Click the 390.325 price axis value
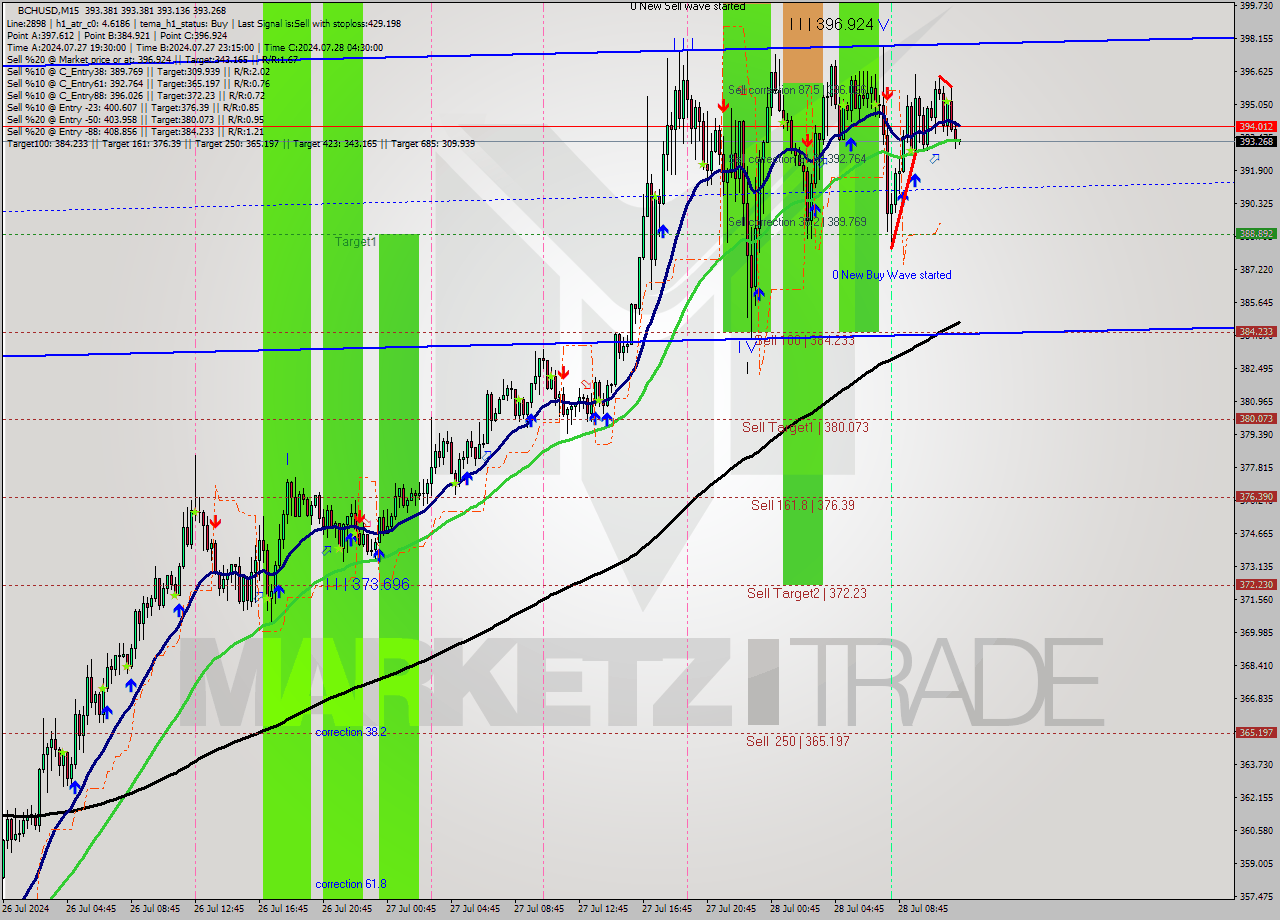1280x920 pixels. pyautogui.click(x=1256, y=204)
